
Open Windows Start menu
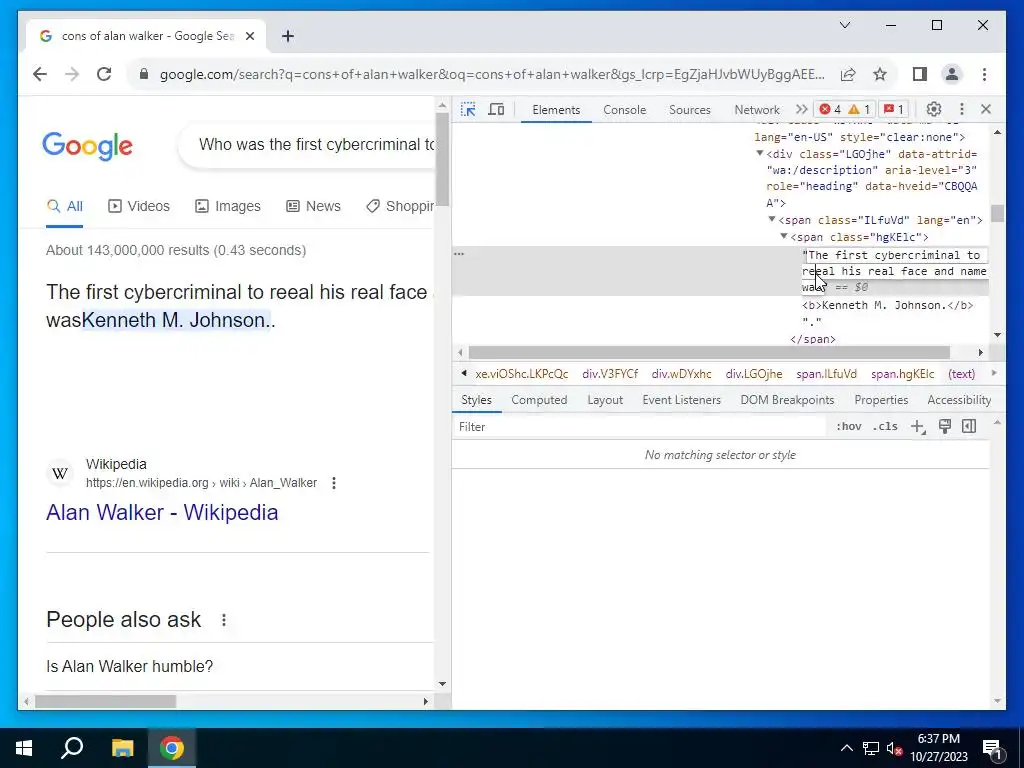pos(24,748)
